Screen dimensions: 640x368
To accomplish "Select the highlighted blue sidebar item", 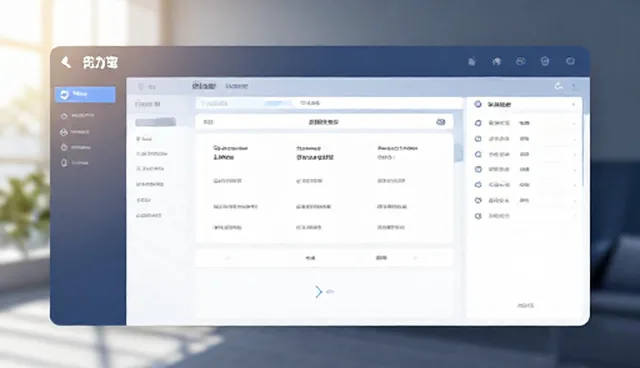I will point(85,94).
